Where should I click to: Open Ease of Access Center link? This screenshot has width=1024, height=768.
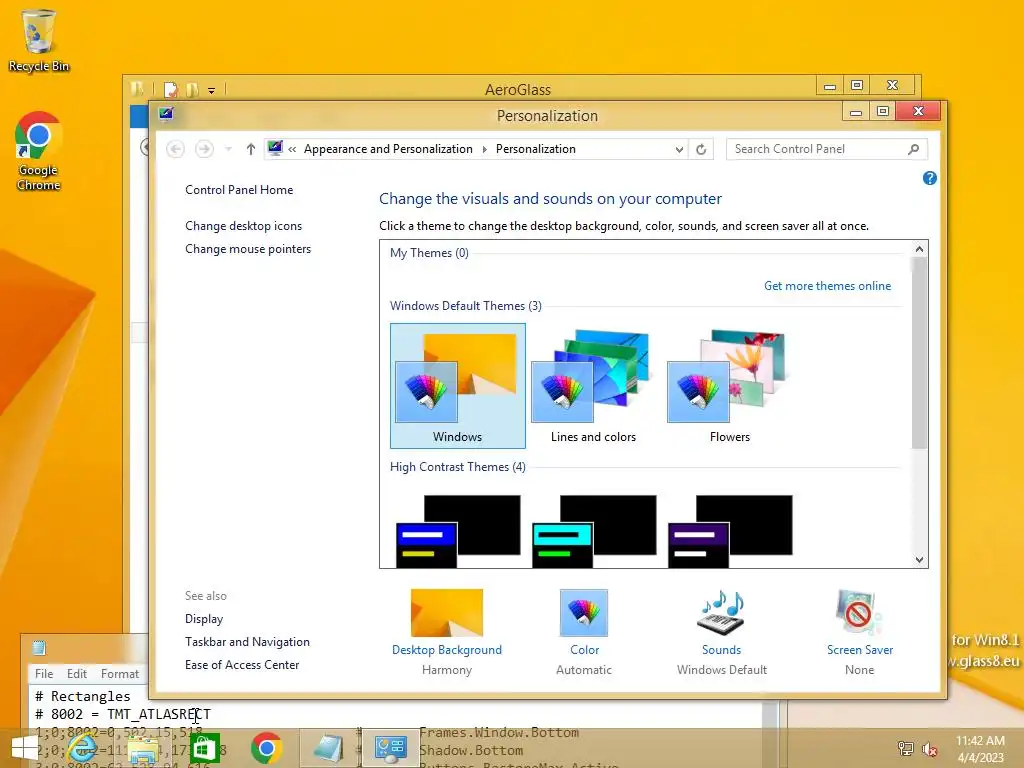(242, 665)
